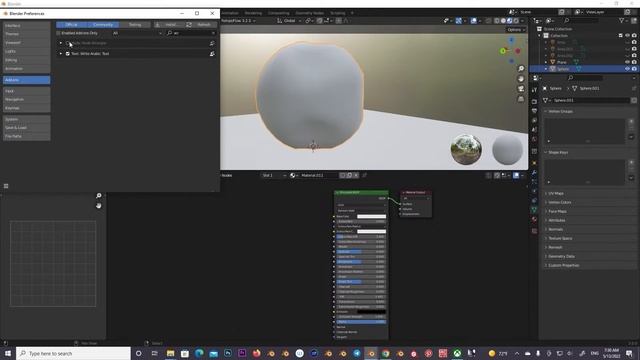
Task: Click the zoom icon in the image editor
Action: pyautogui.click(x=98, y=196)
